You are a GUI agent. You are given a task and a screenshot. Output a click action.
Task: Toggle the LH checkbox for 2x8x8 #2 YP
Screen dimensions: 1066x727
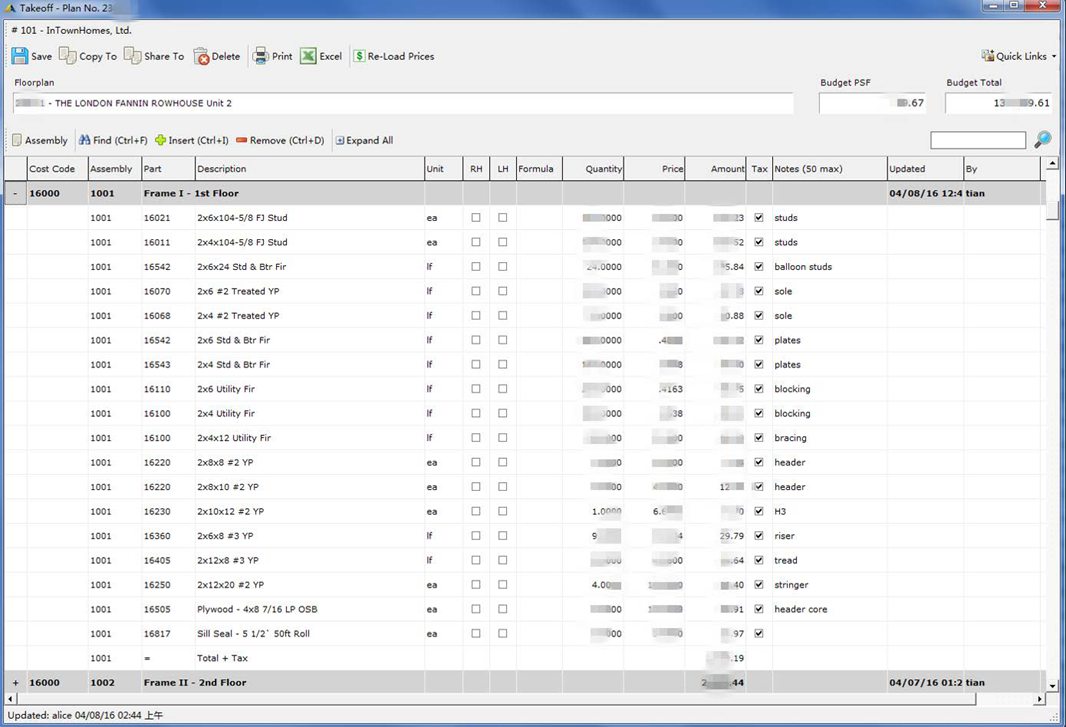[503, 463]
